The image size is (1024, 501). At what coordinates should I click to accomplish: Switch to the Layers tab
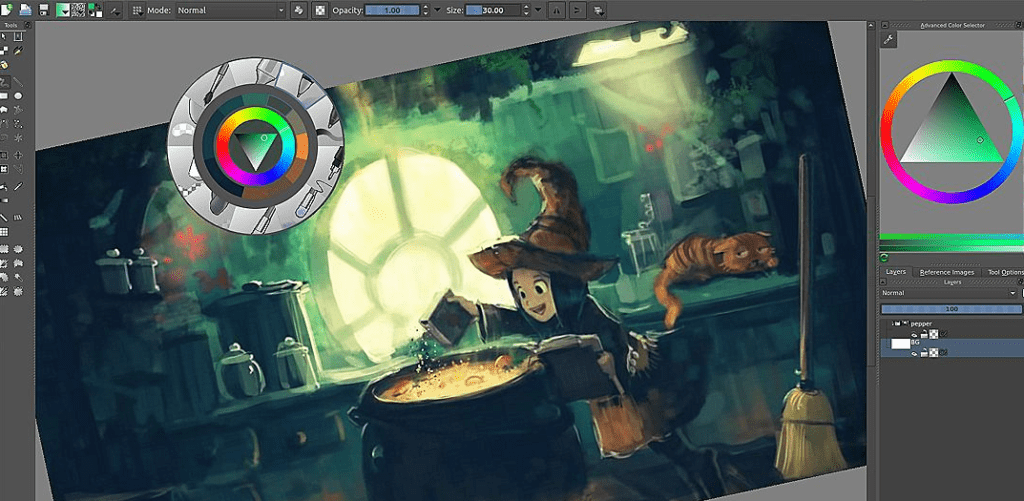pos(895,272)
